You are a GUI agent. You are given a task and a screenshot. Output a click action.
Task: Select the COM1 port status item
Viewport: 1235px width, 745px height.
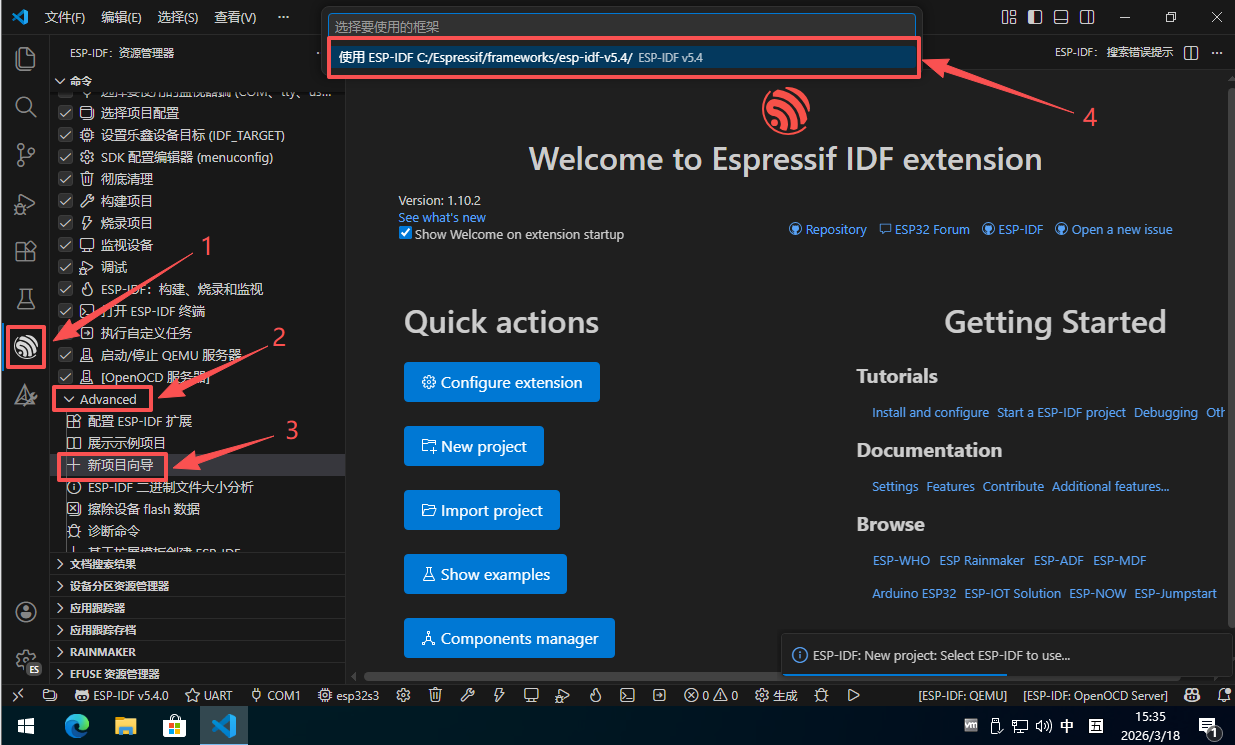click(276, 695)
